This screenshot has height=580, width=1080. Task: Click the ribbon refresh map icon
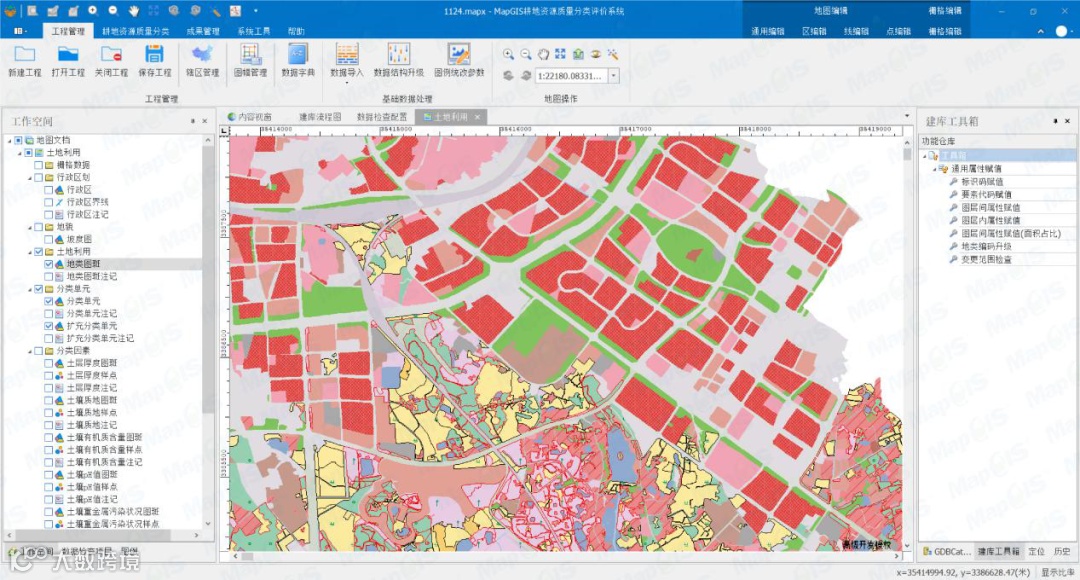pos(578,54)
